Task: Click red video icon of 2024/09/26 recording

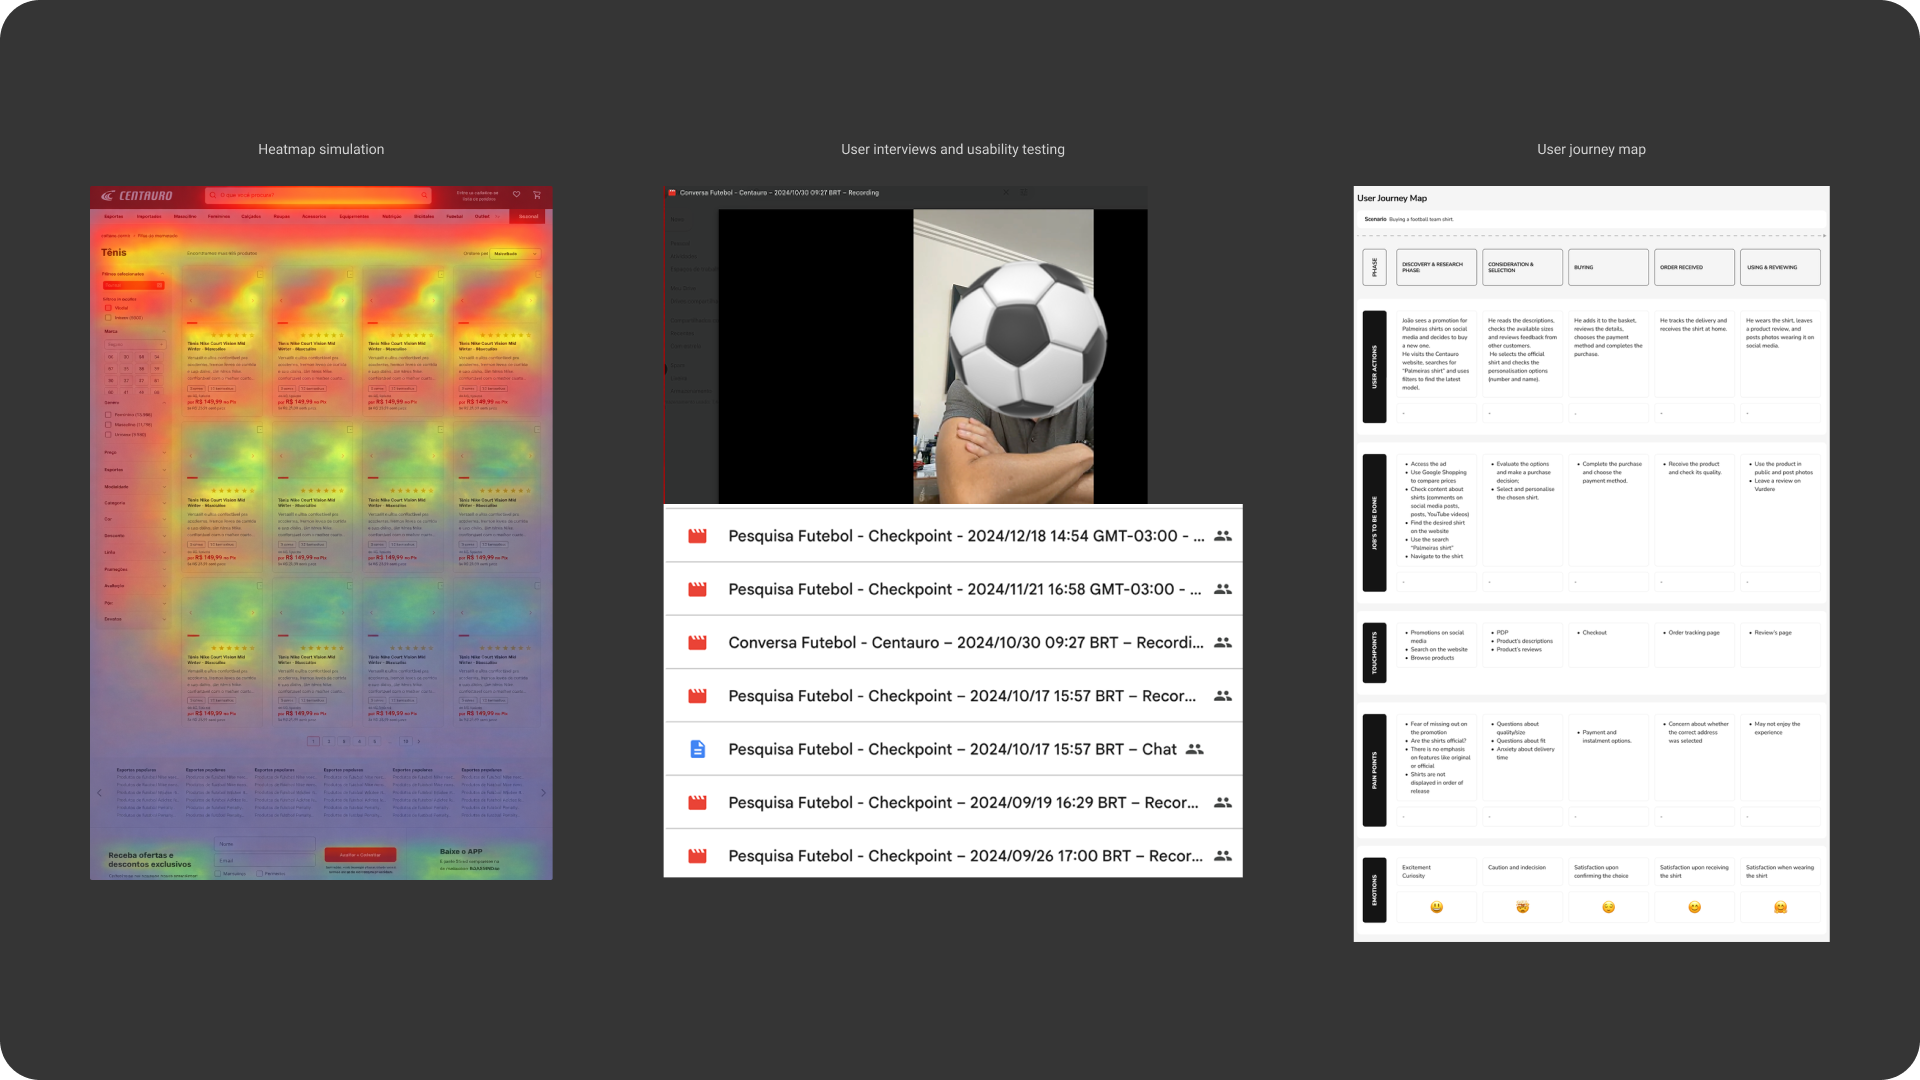Action: click(x=698, y=856)
